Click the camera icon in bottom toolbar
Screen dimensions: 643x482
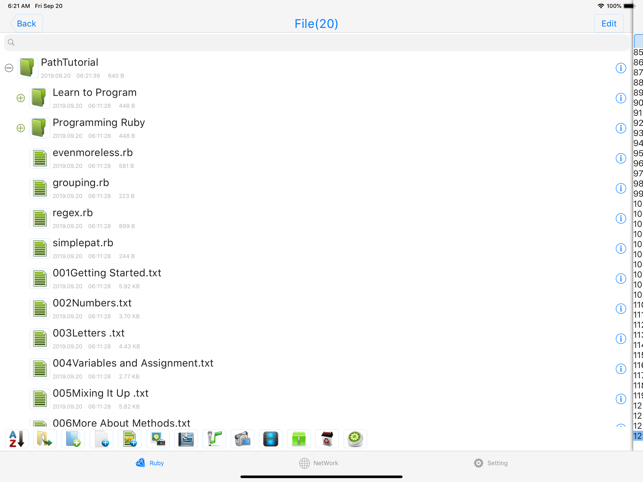click(242, 439)
